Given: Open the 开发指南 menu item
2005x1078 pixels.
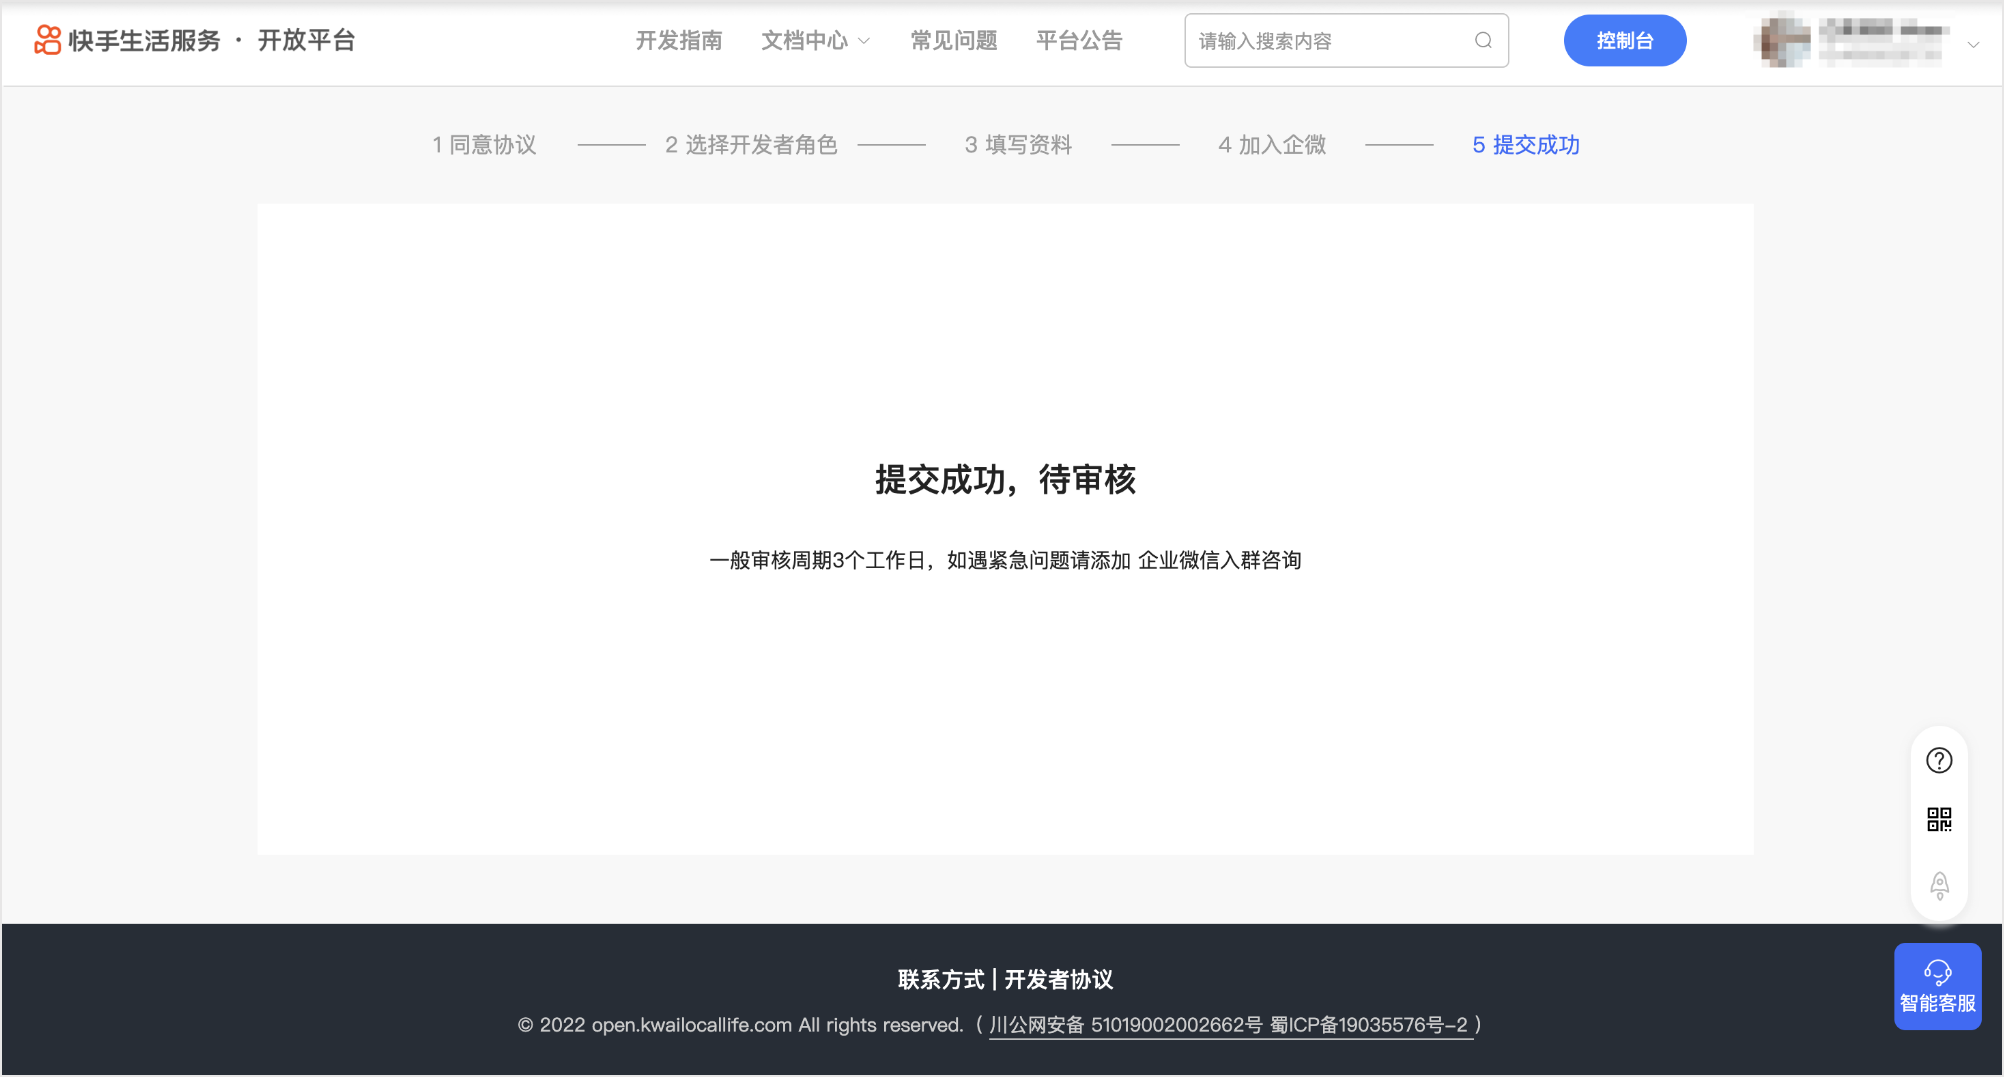Looking at the screenshot, I should (679, 41).
